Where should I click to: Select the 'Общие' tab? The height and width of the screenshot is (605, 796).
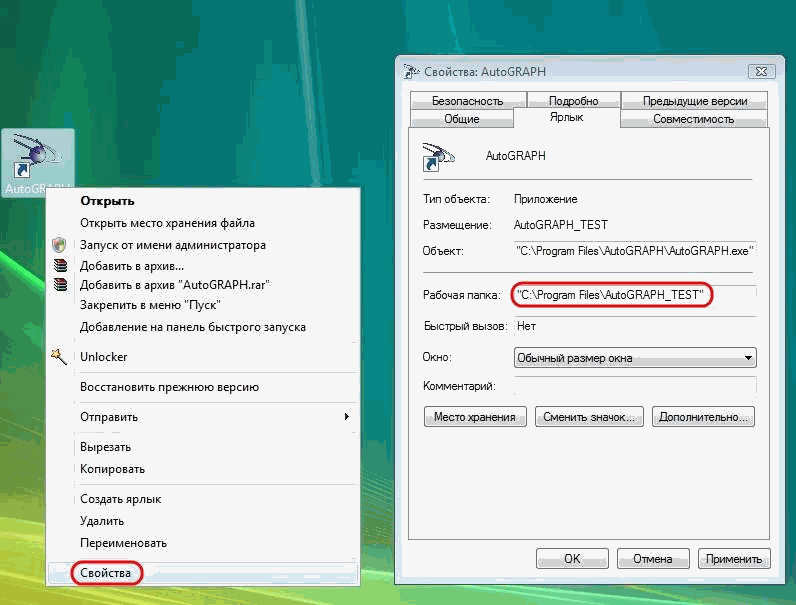[461, 119]
